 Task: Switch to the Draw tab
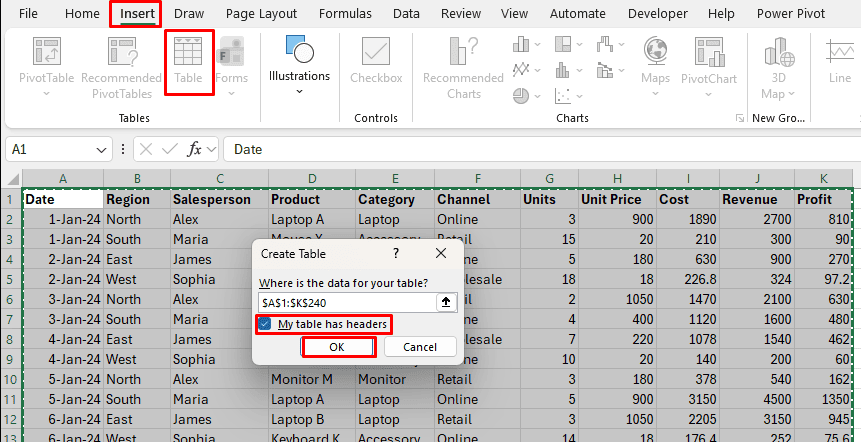[x=189, y=14]
